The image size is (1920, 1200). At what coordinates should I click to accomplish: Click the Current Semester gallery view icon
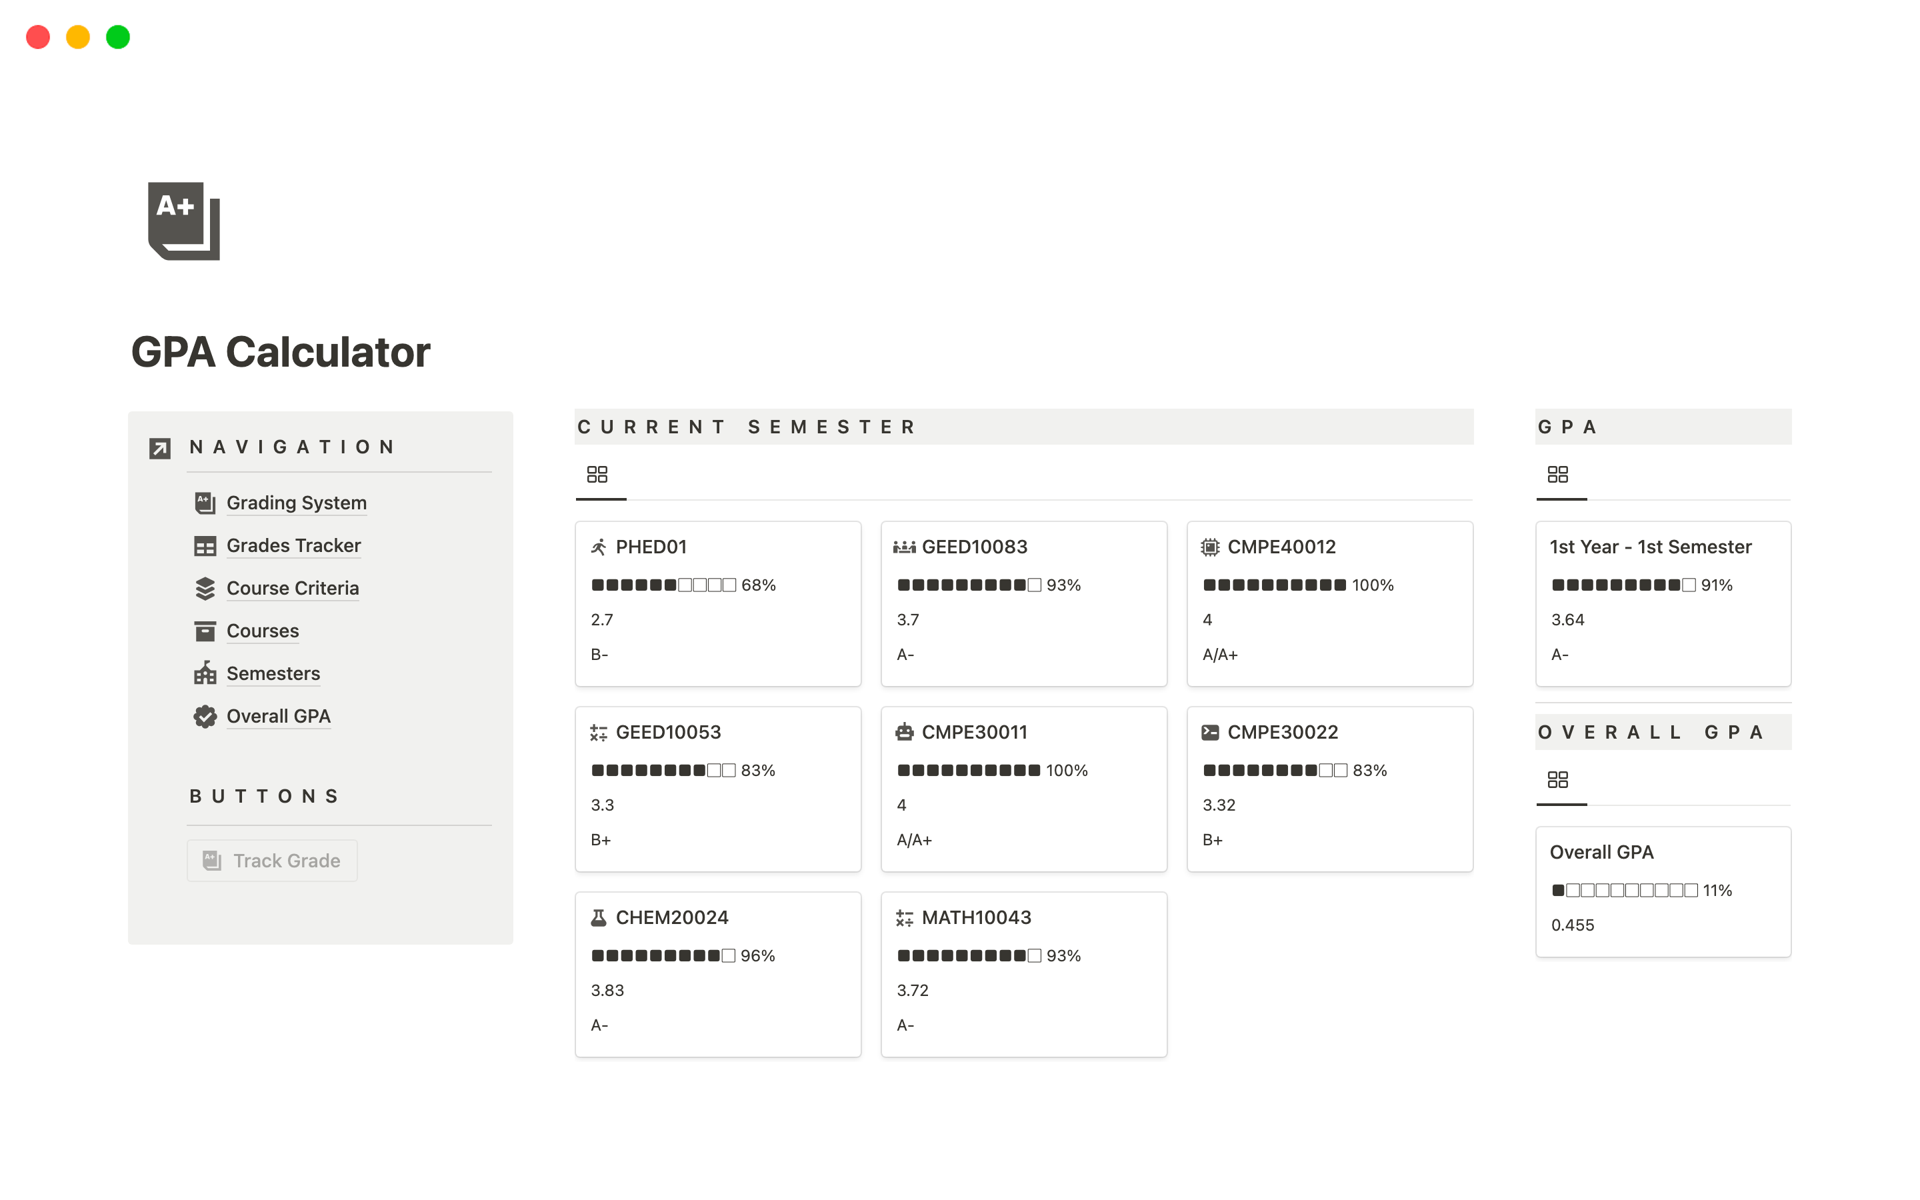click(597, 474)
